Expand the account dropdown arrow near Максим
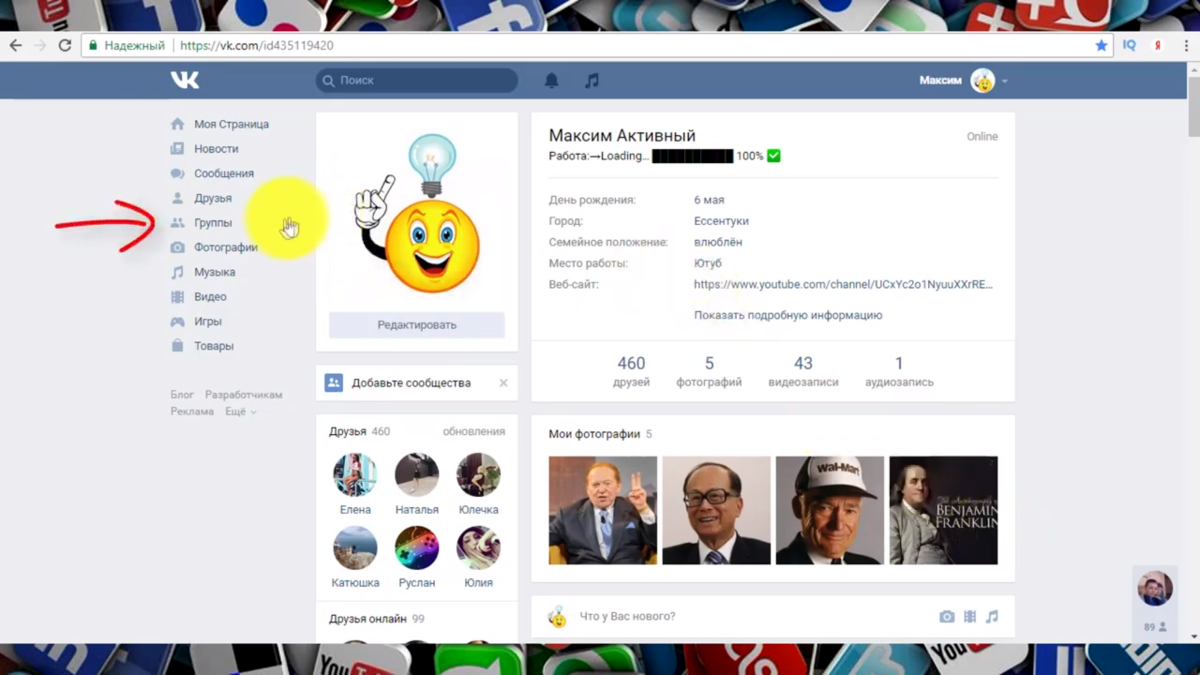Screen dimensions: 1200x675 click(x=1005, y=81)
